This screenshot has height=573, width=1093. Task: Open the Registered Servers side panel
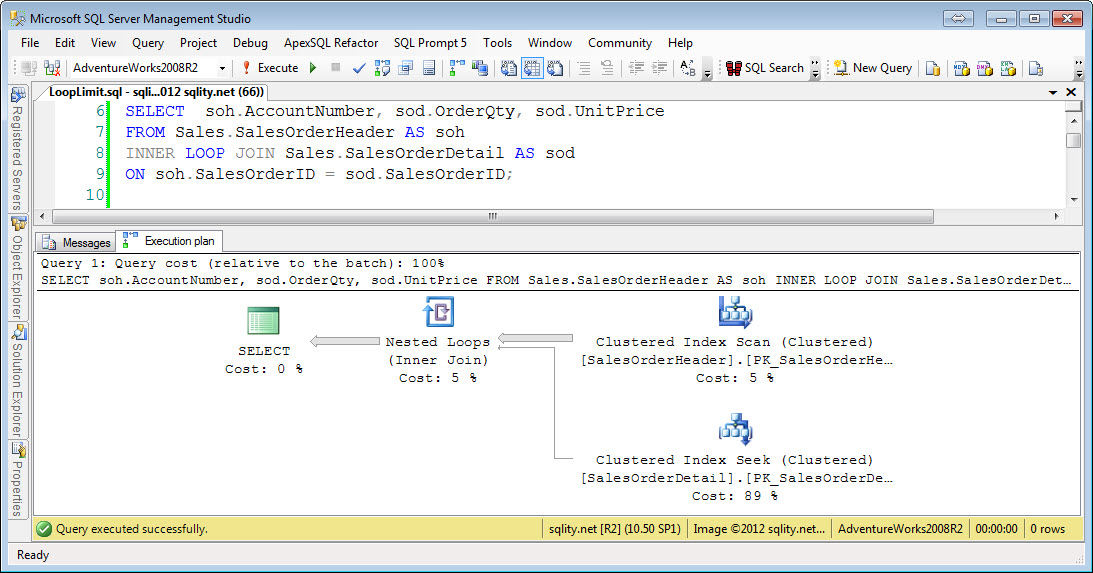17,148
